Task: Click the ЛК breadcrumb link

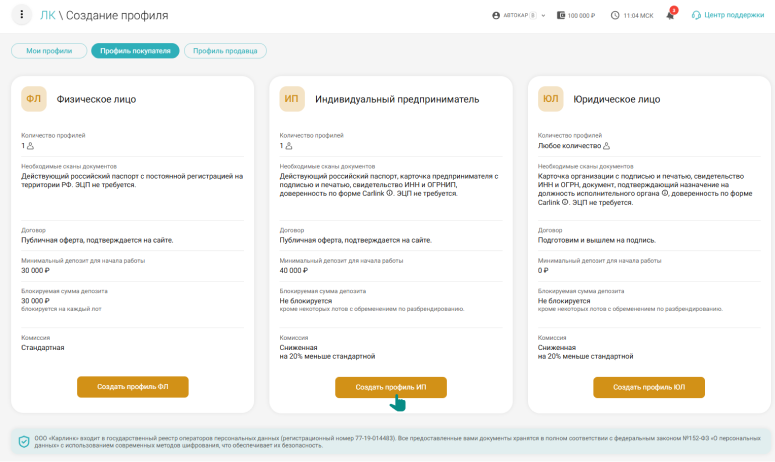Action: (x=47, y=16)
